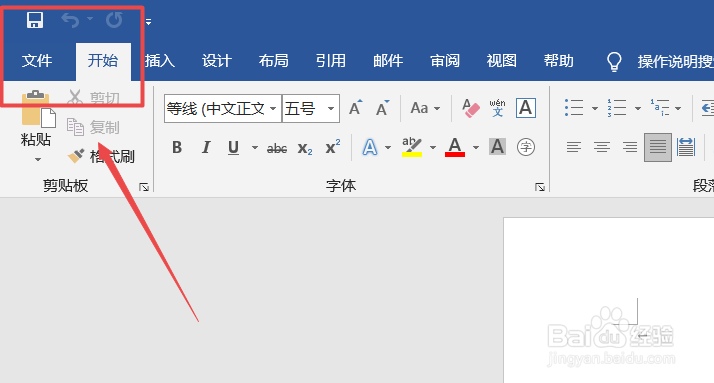Click the 粘贴 paste clipboard icon

tap(38, 108)
